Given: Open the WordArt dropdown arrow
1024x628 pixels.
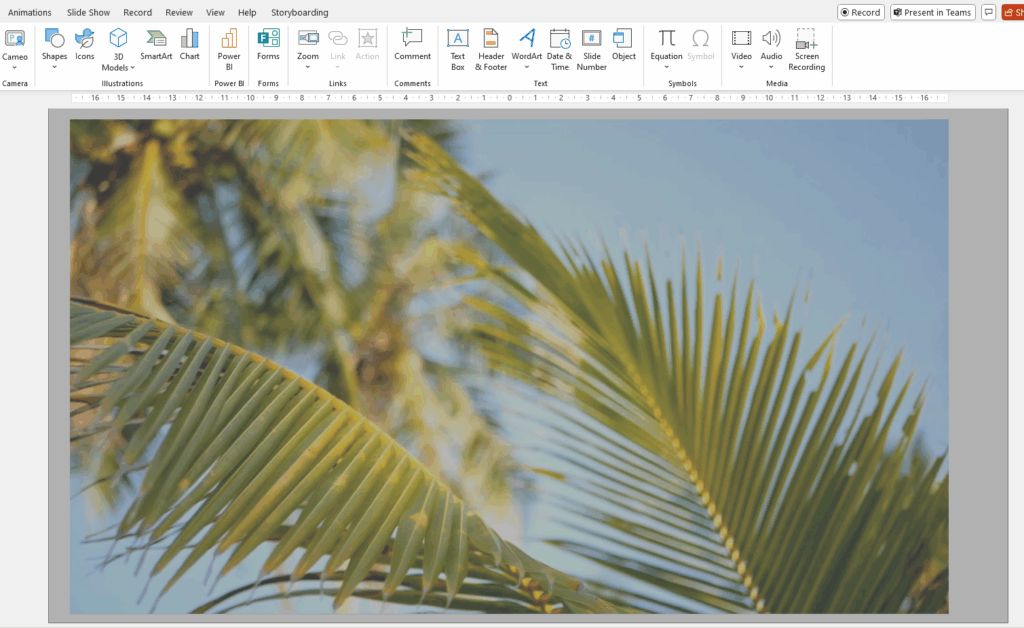Looking at the screenshot, I should pos(526,67).
